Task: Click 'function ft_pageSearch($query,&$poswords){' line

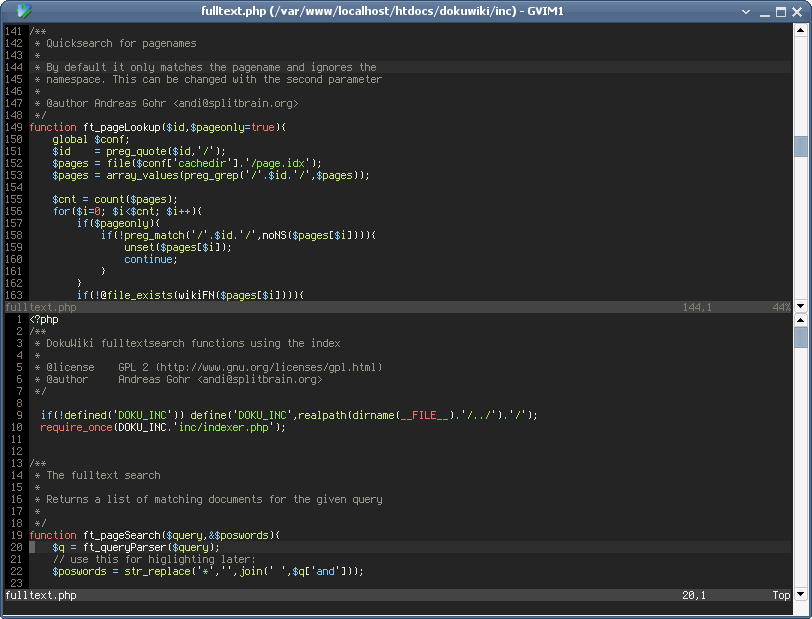Action: (x=154, y=536)
